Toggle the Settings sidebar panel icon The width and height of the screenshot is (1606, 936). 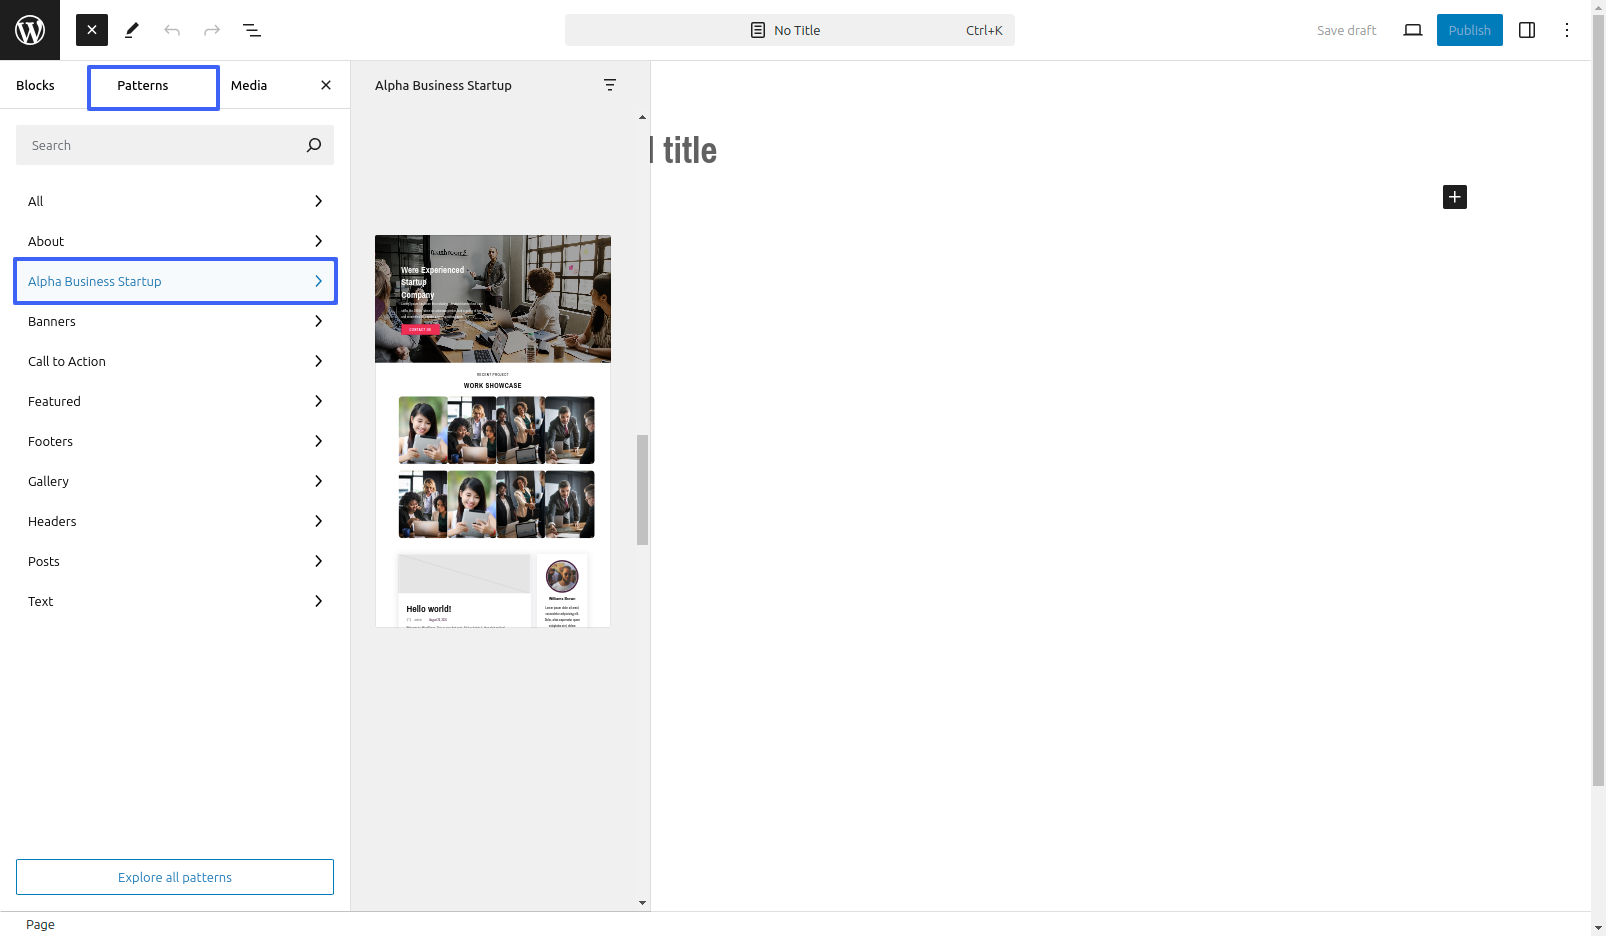tap(1527, 30)
